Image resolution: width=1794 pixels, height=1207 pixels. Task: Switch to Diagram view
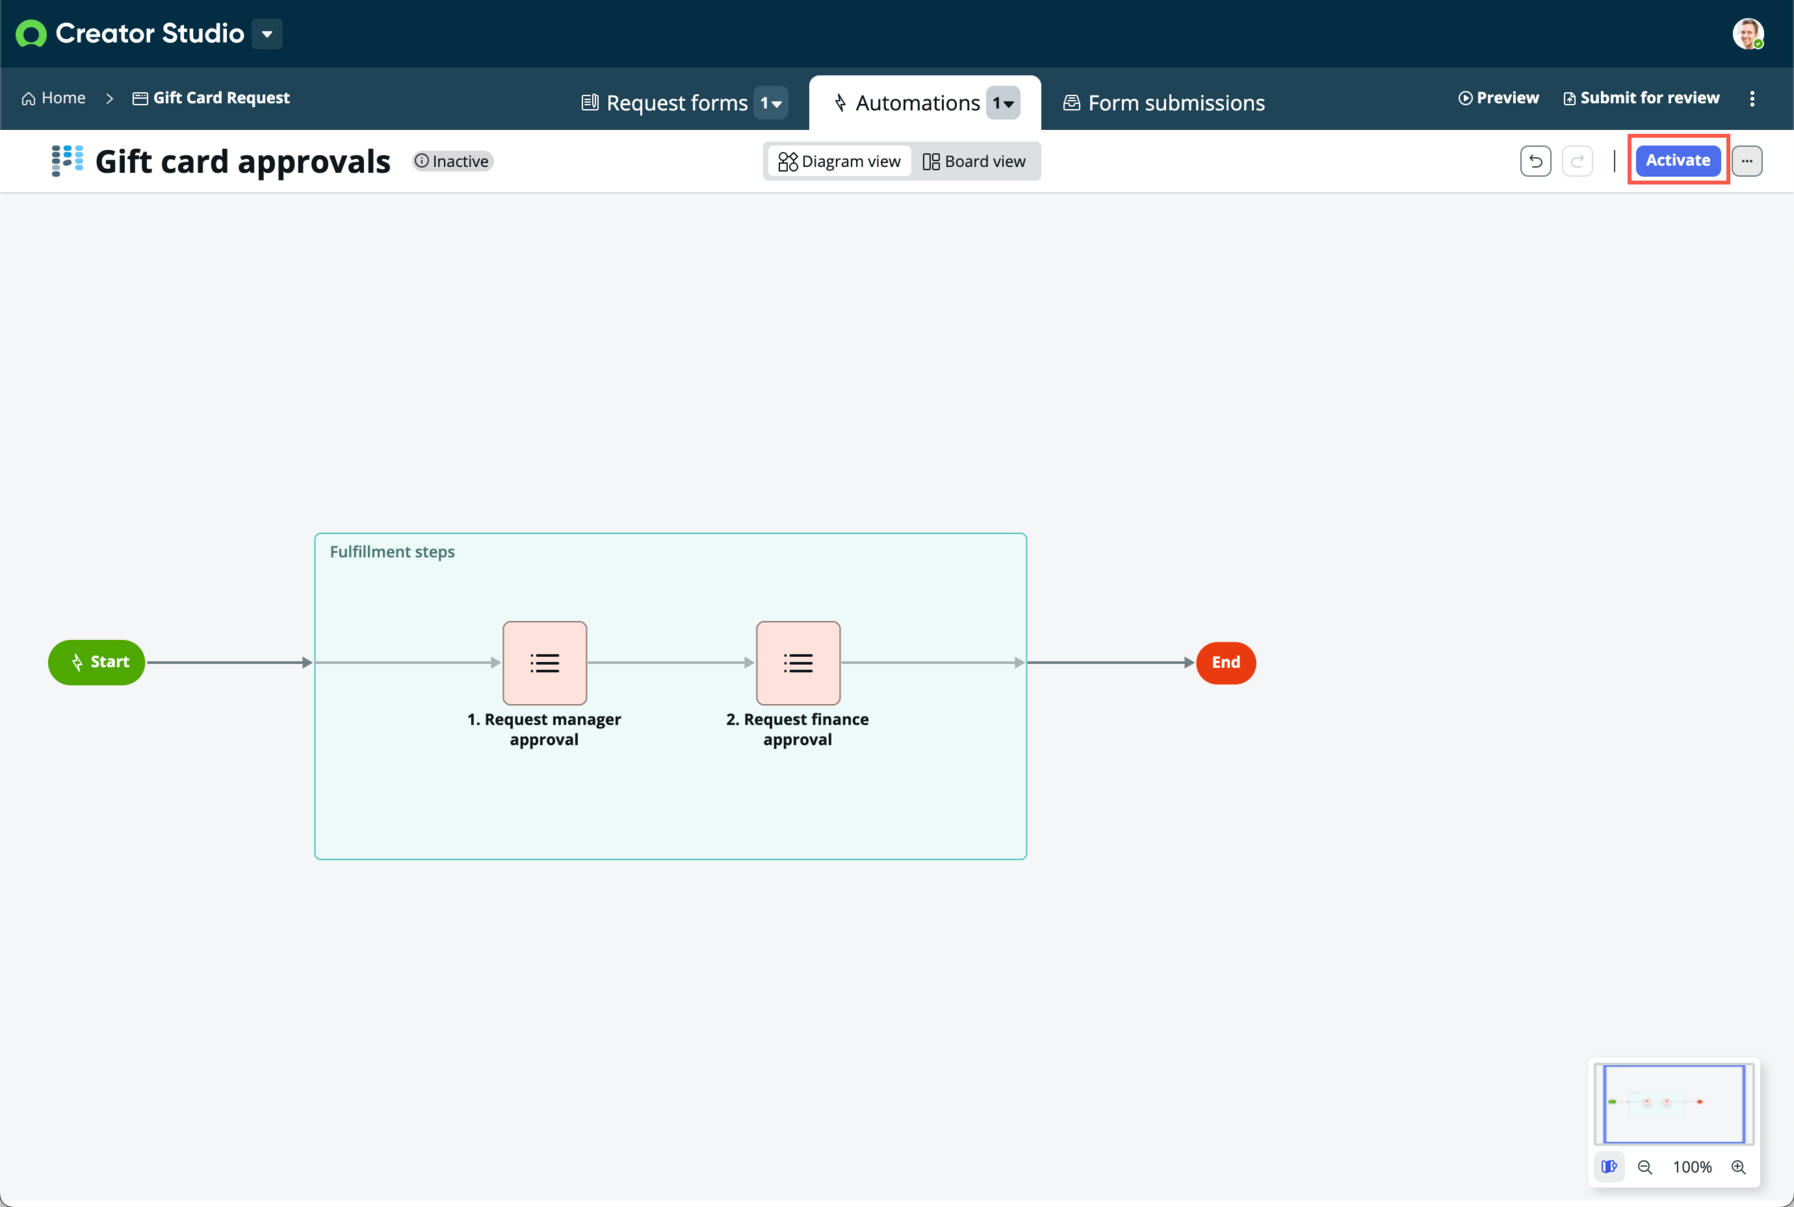point(839,161)
